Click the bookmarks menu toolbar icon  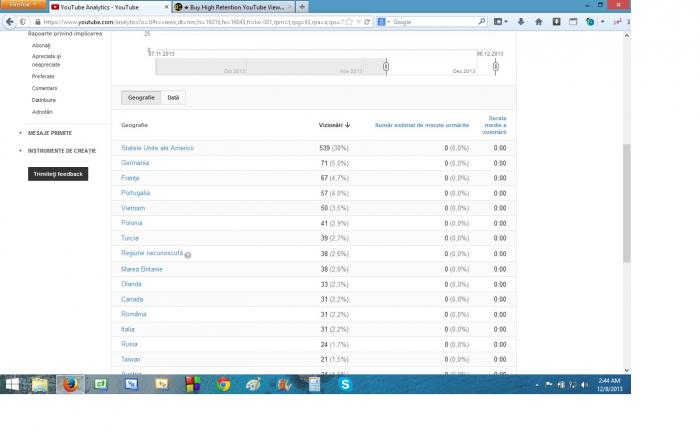(500, 21)
